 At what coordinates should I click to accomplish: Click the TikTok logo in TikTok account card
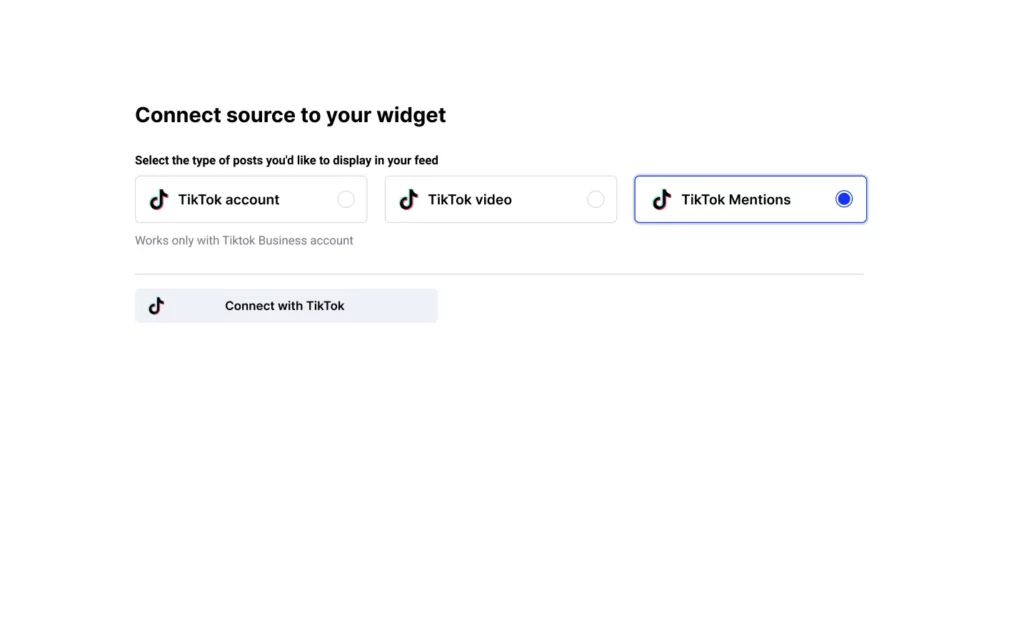pyautogui.click(x=159, y=200)
